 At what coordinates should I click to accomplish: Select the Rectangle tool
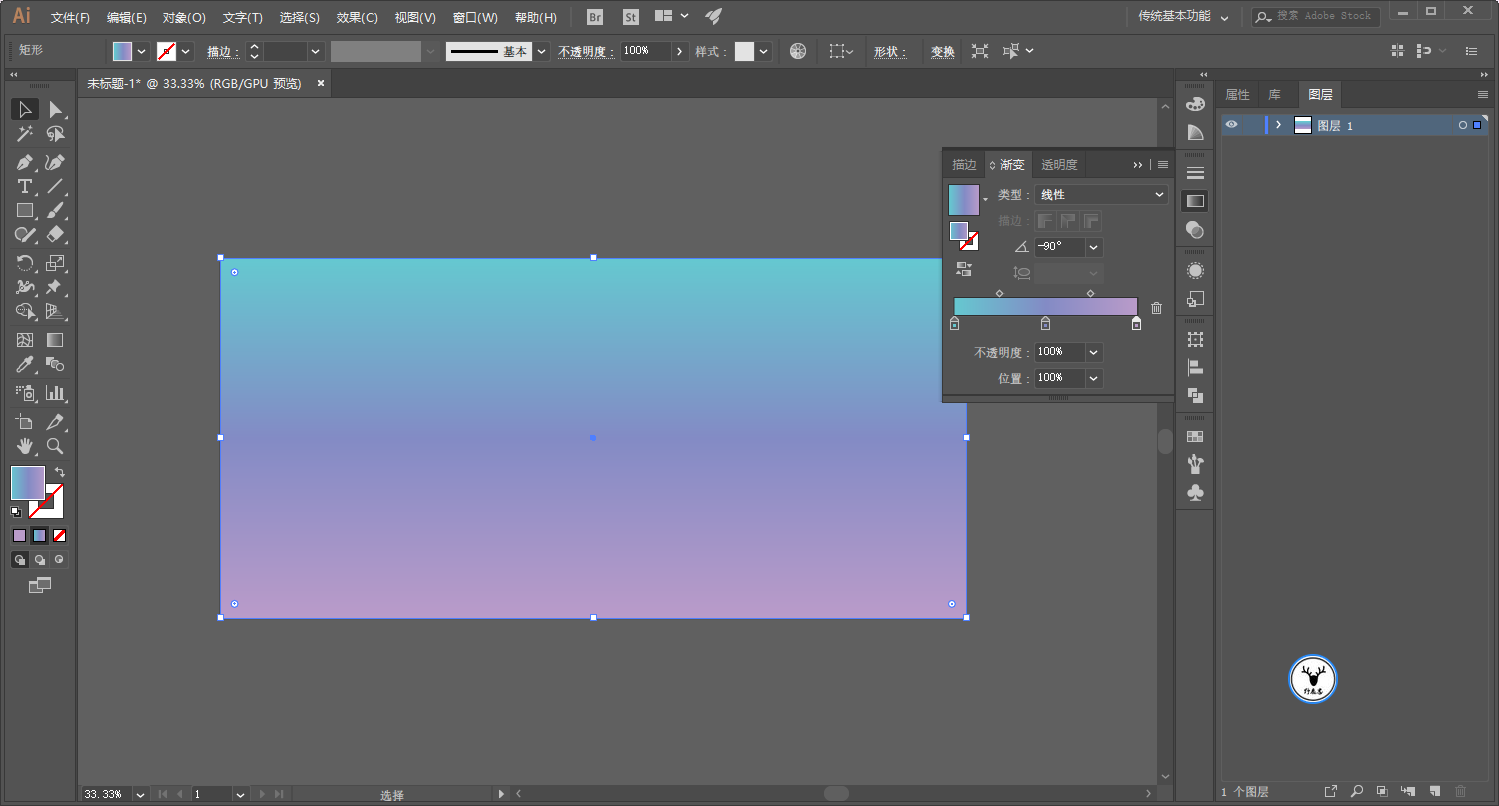pos(25,210)
